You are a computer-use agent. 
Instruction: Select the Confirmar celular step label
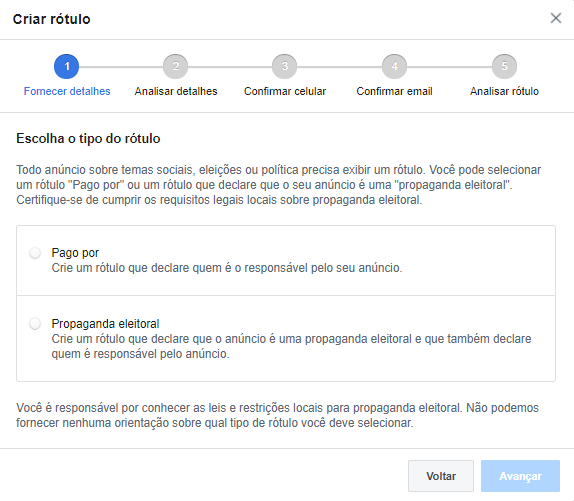click(x=285, y=91)
